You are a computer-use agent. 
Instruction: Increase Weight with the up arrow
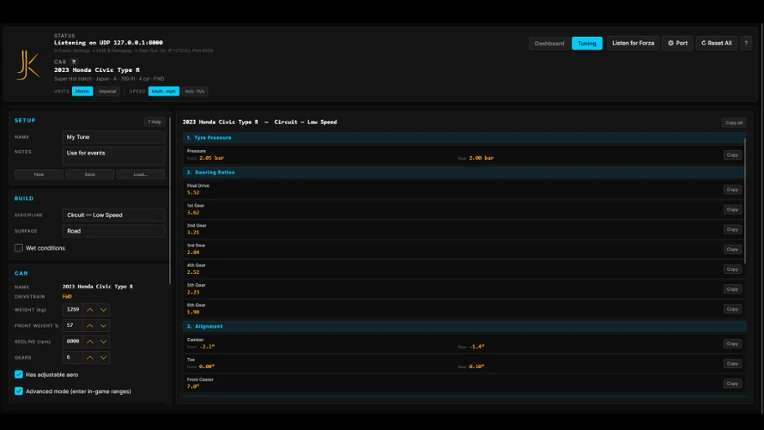point(90,310)
